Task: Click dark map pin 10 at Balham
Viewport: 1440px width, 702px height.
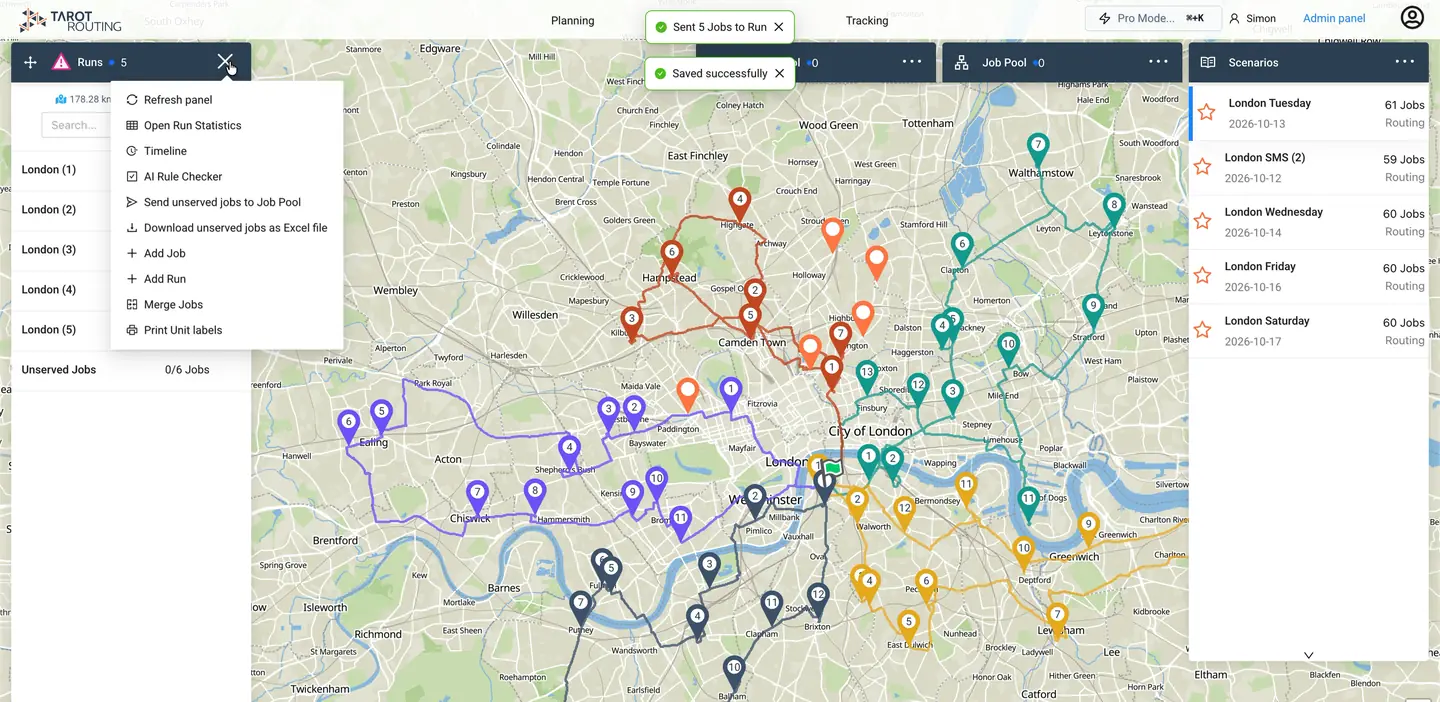Action: click(x=733, y=673)
